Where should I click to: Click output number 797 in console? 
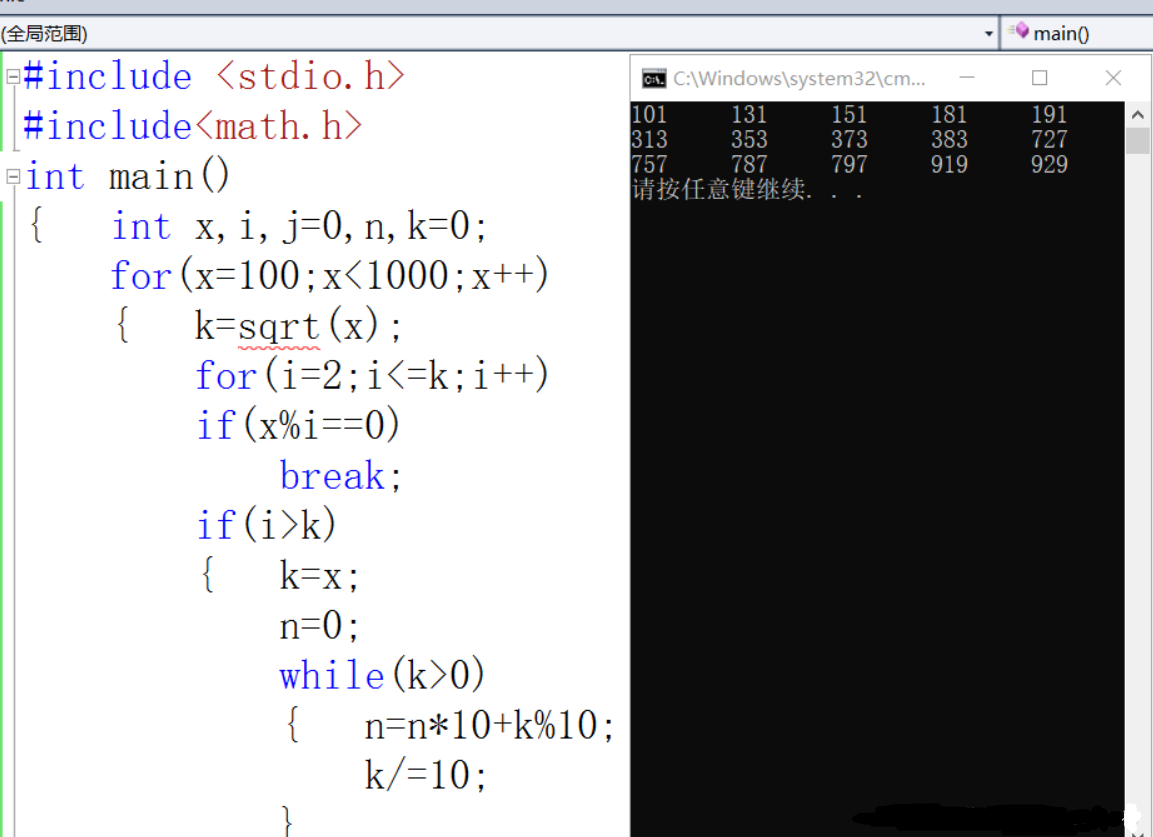[849, 164]
